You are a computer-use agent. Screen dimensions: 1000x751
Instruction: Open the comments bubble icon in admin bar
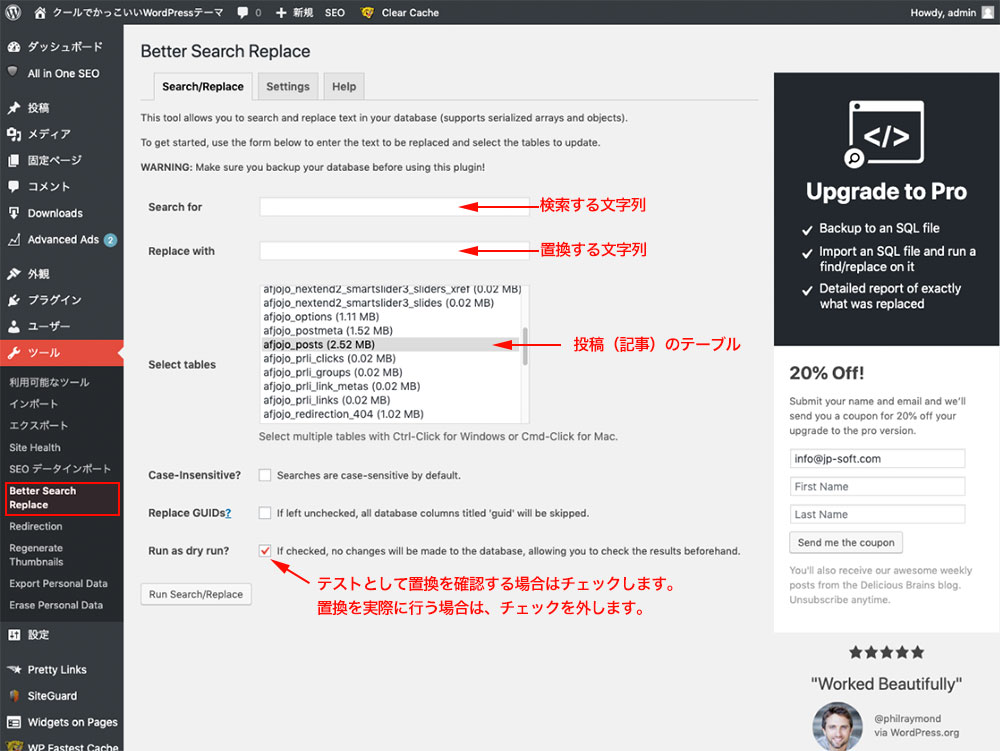coord(242,12)
